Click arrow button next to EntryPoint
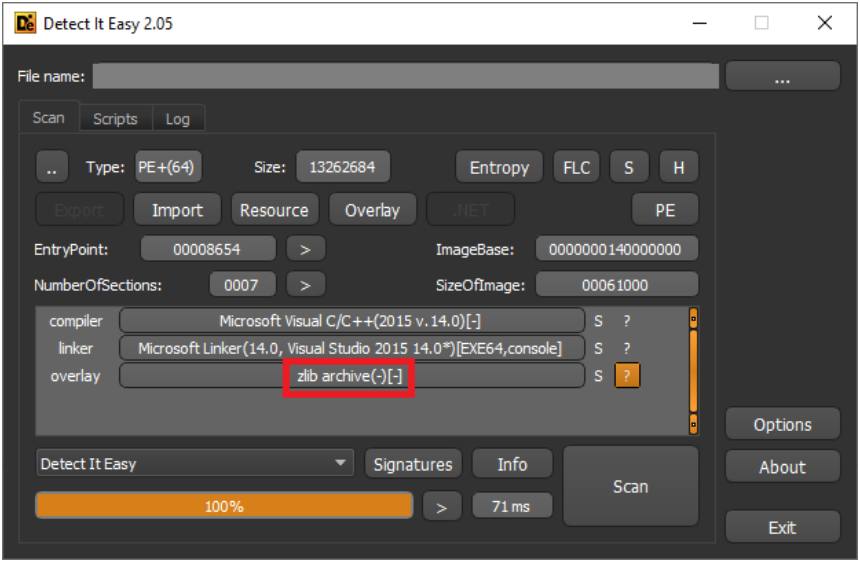Image resolution: width=860 pixels, height=562 pixels. pos(305,249)
